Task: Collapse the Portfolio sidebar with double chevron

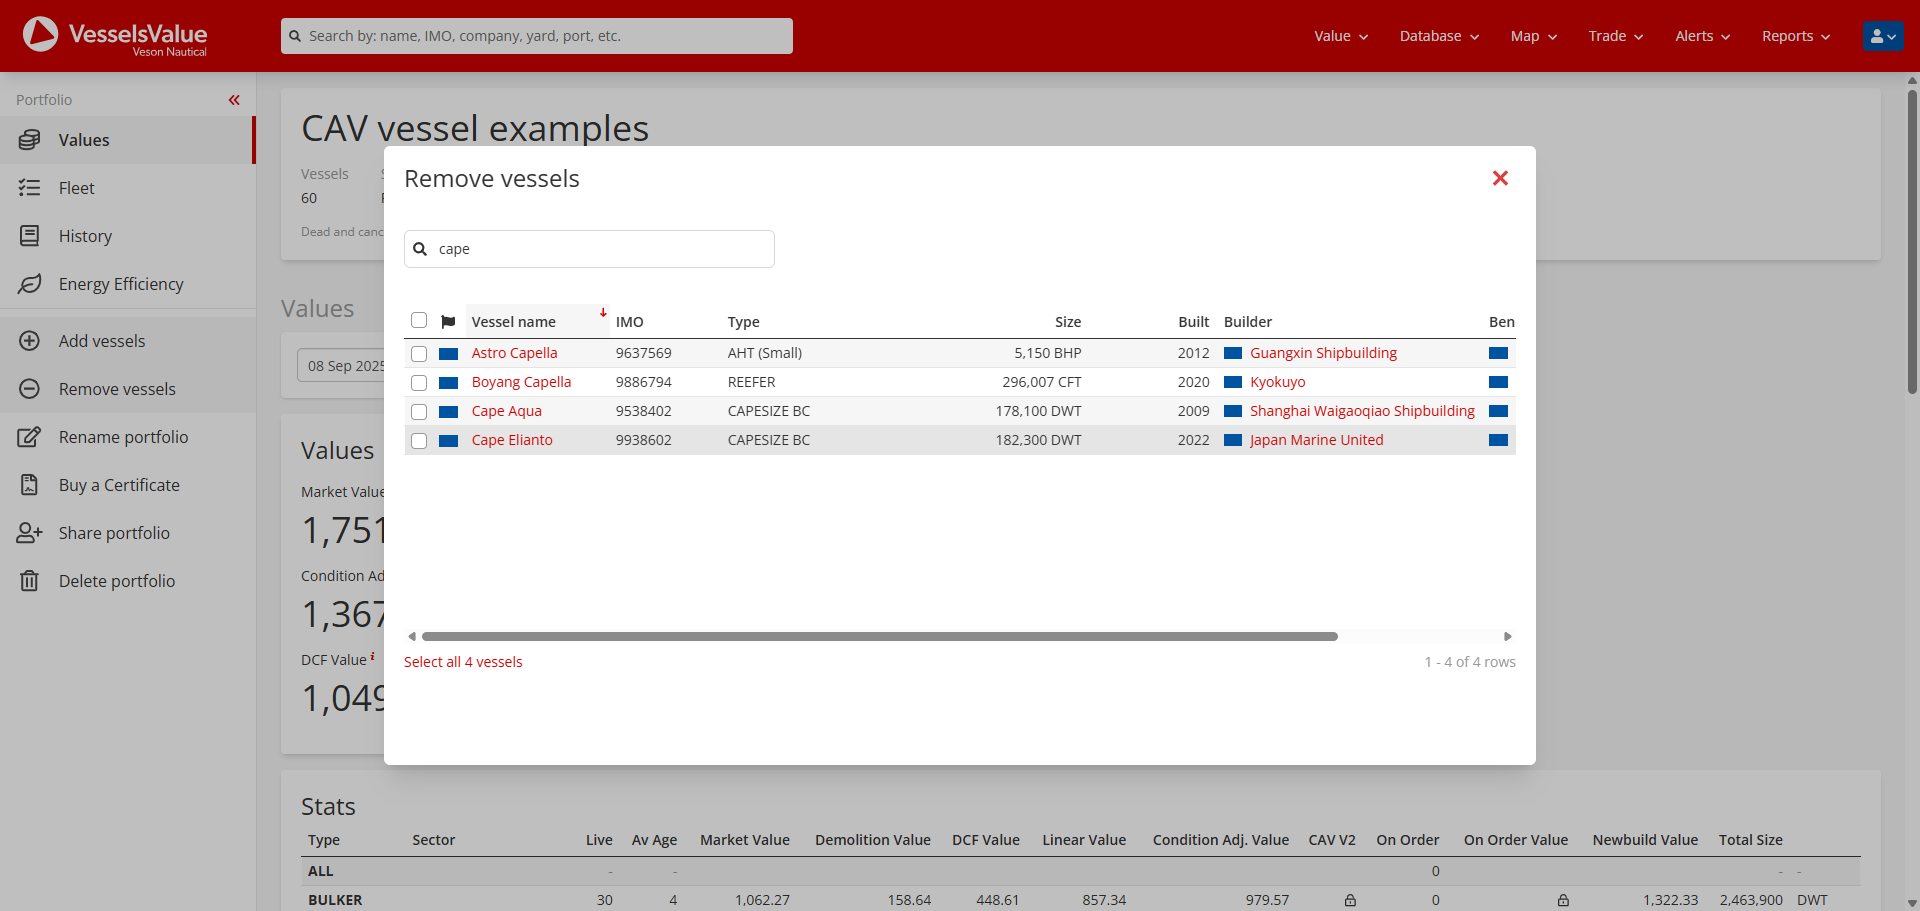Action: point(234,100)
